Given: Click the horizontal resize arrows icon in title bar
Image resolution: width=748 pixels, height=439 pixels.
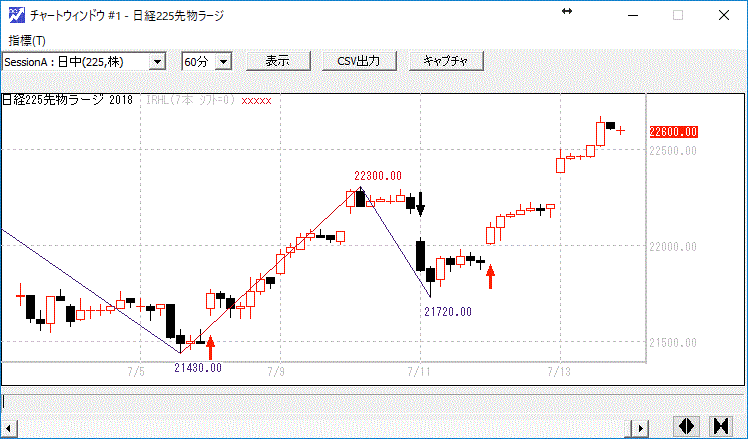Looking at the screenshot, I should [567, 11].
